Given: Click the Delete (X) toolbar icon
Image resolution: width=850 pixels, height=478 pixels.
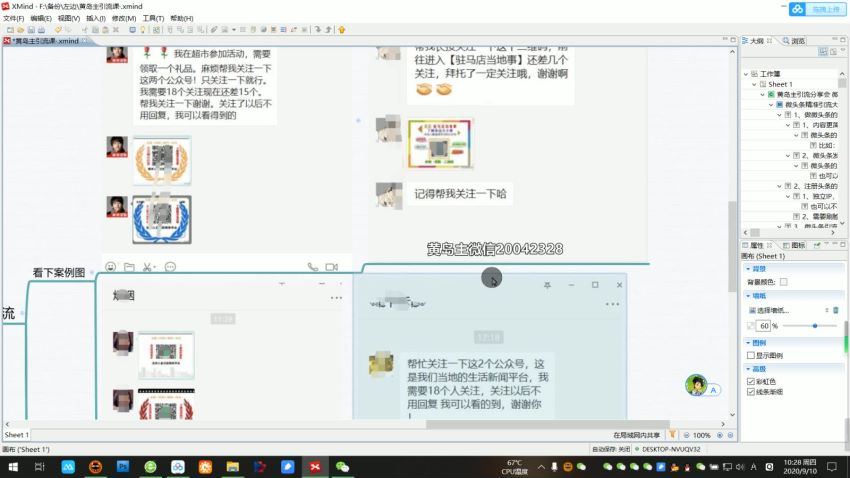Looking at the screenshot, I should (x=115, y=30).
